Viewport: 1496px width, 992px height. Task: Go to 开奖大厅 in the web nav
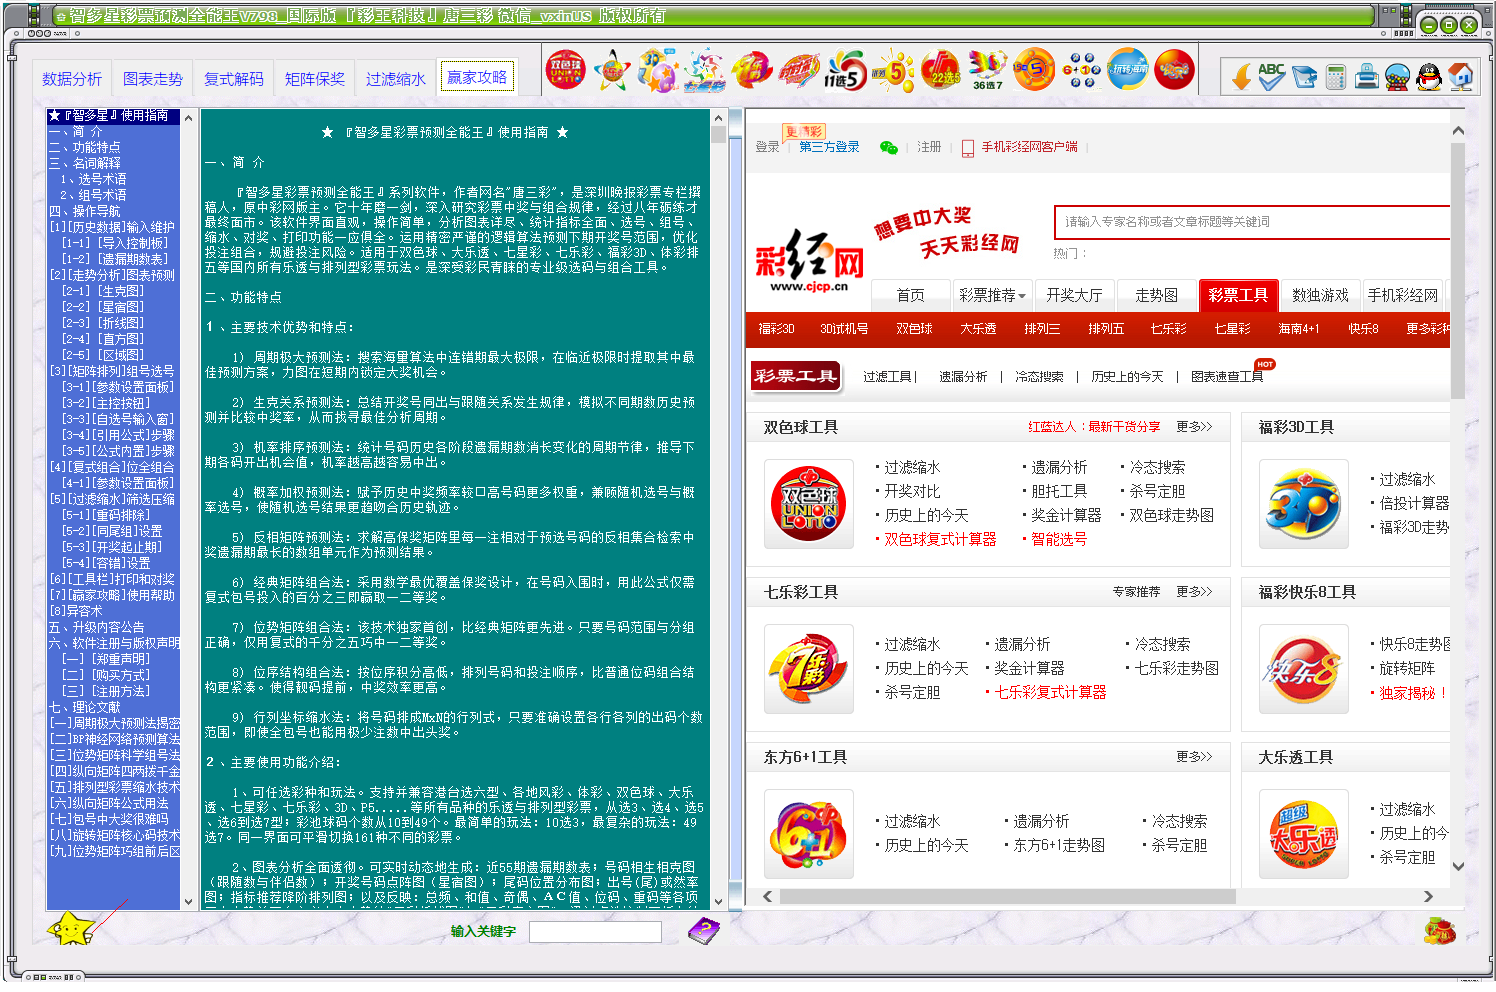(x=1074, y=295)
